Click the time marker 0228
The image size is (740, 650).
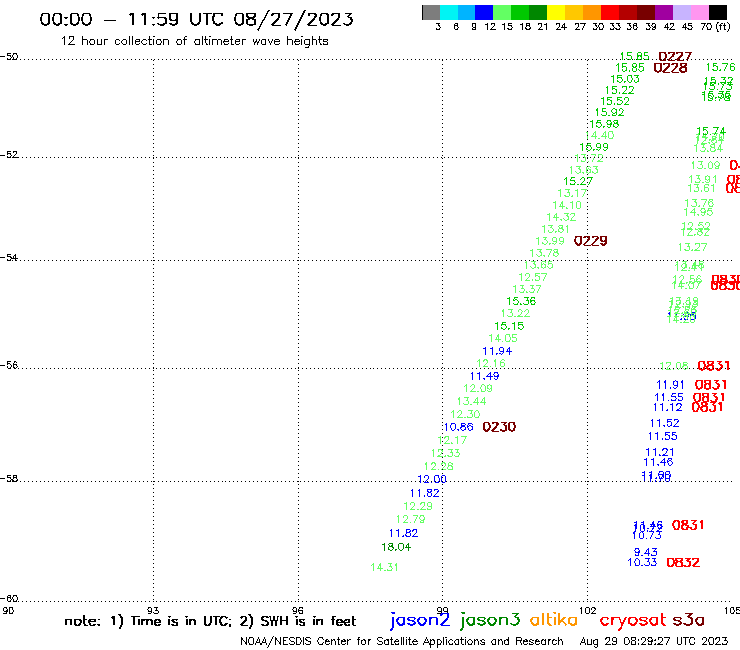click(670, 68)
